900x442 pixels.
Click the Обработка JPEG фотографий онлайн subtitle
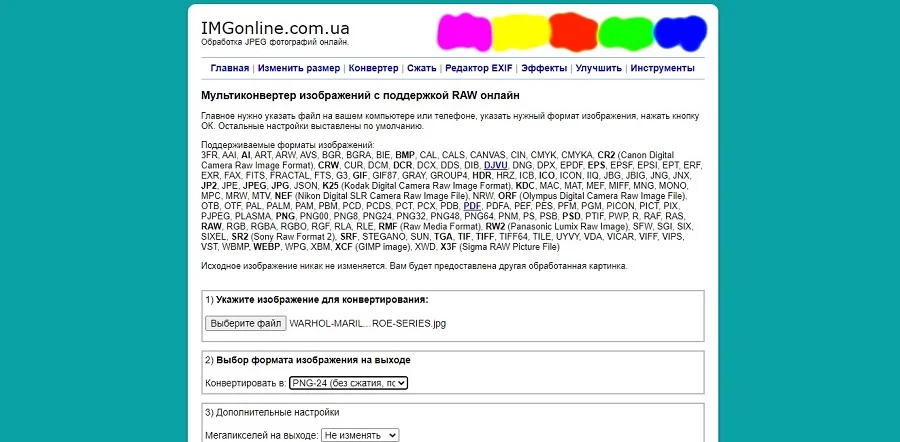tap(275, 42)
